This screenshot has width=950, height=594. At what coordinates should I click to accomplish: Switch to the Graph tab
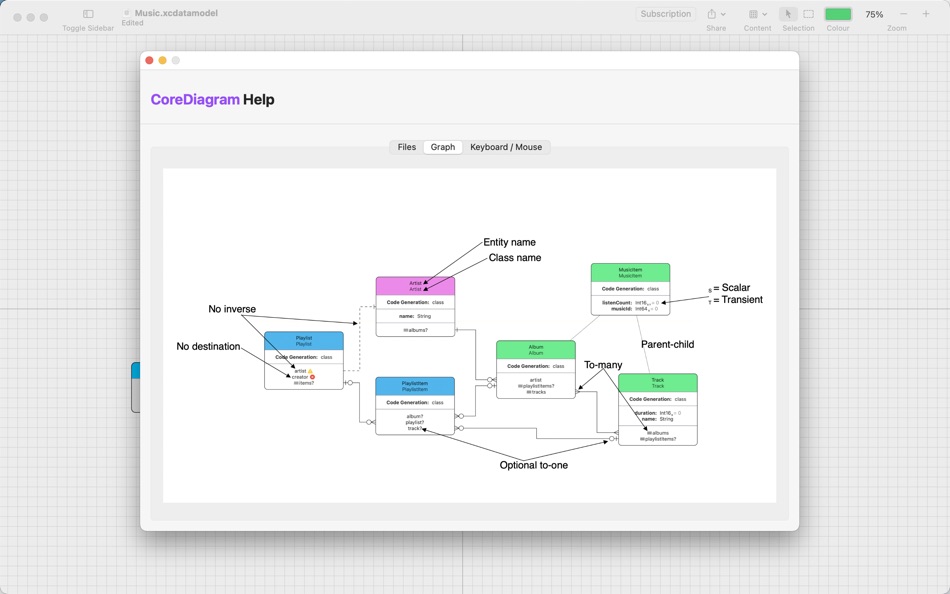pos(443,147)
